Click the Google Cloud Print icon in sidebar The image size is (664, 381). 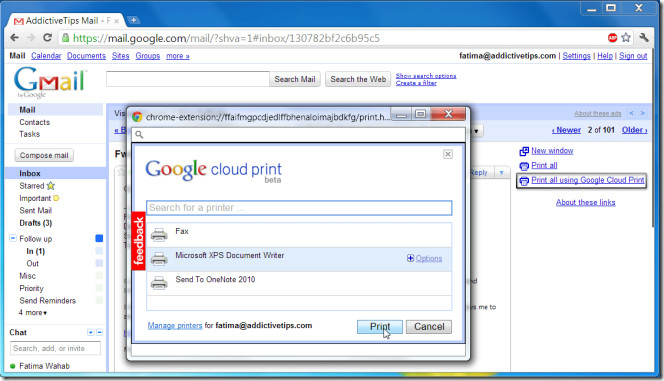tap(524, 181)
